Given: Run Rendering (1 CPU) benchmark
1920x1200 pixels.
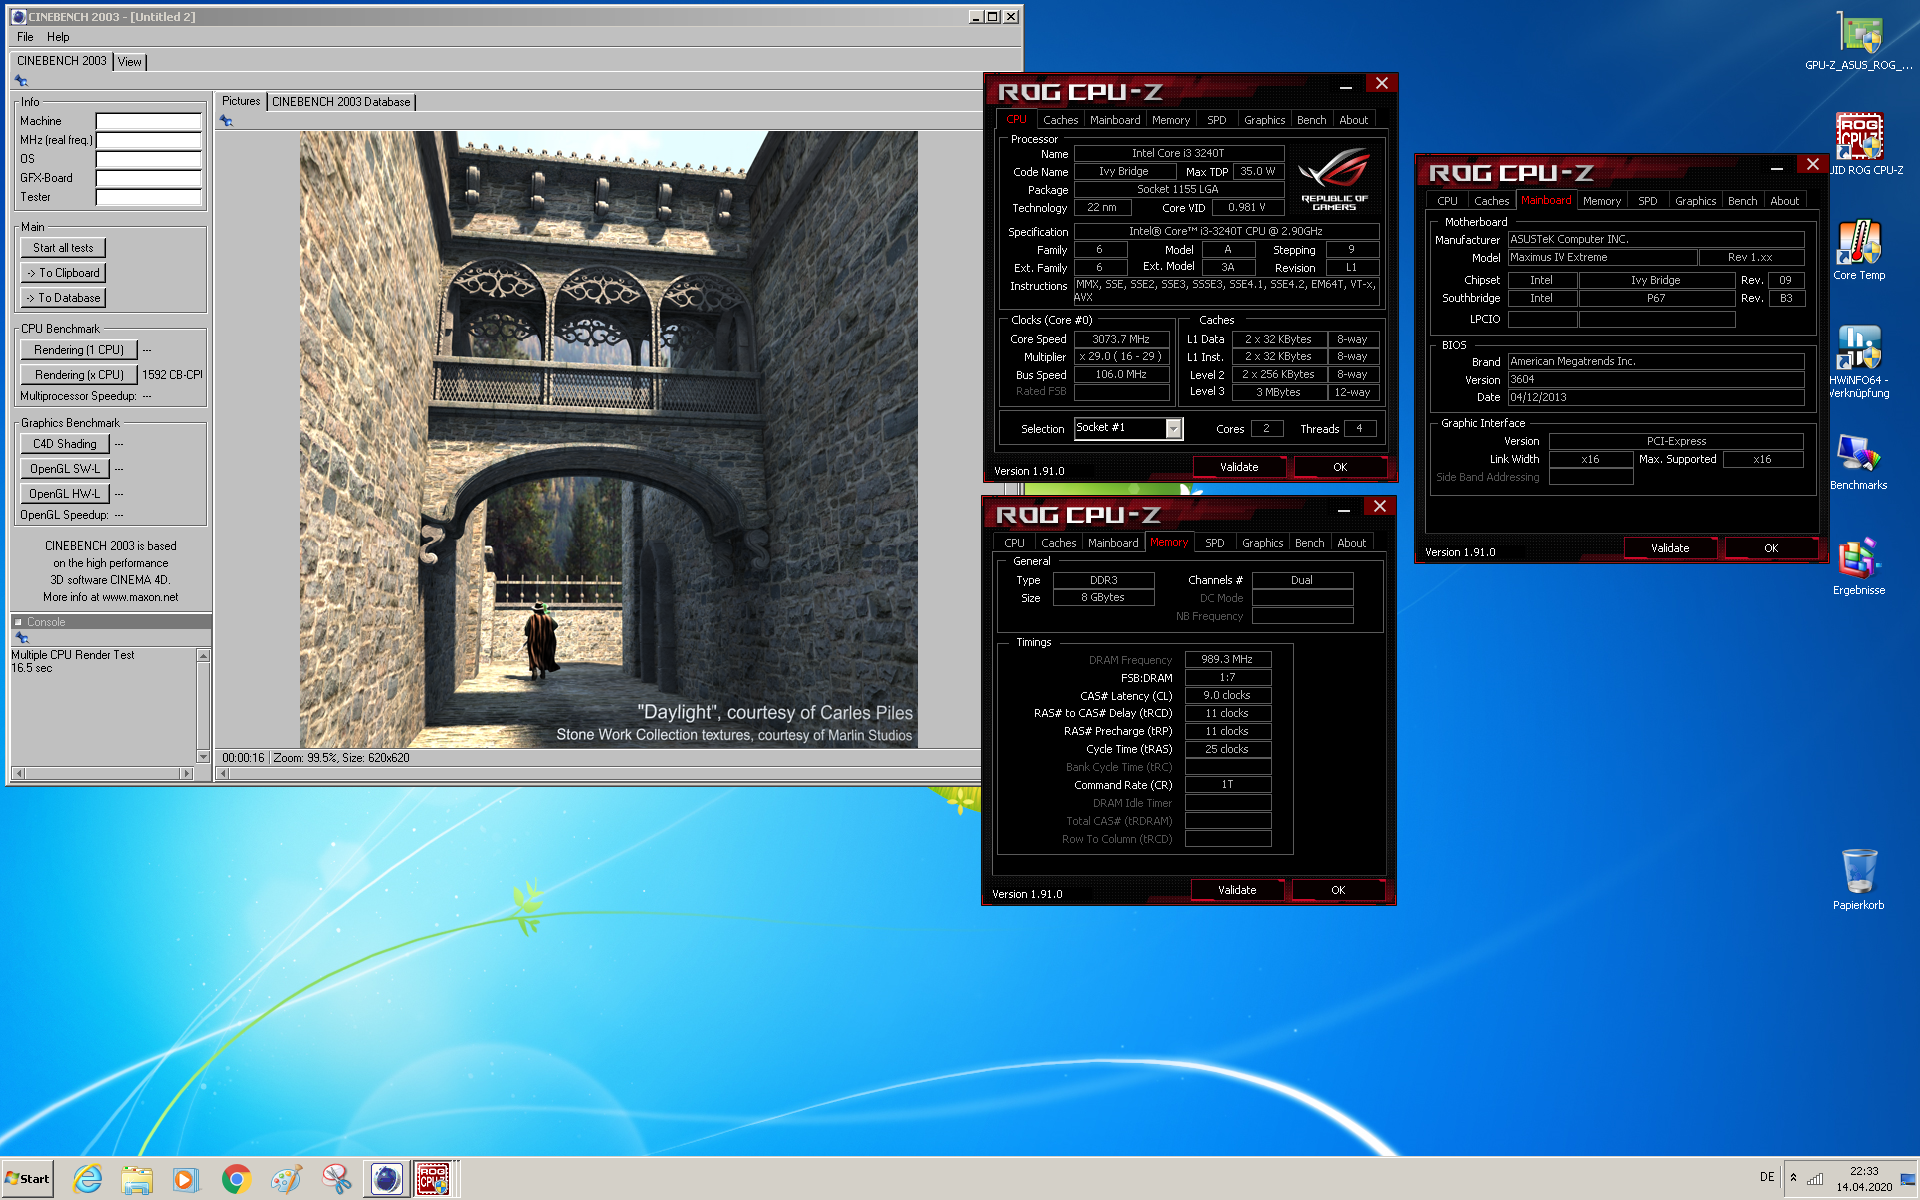Looking at the screenshot, I should pyautogui.click(x=79, y=350).
